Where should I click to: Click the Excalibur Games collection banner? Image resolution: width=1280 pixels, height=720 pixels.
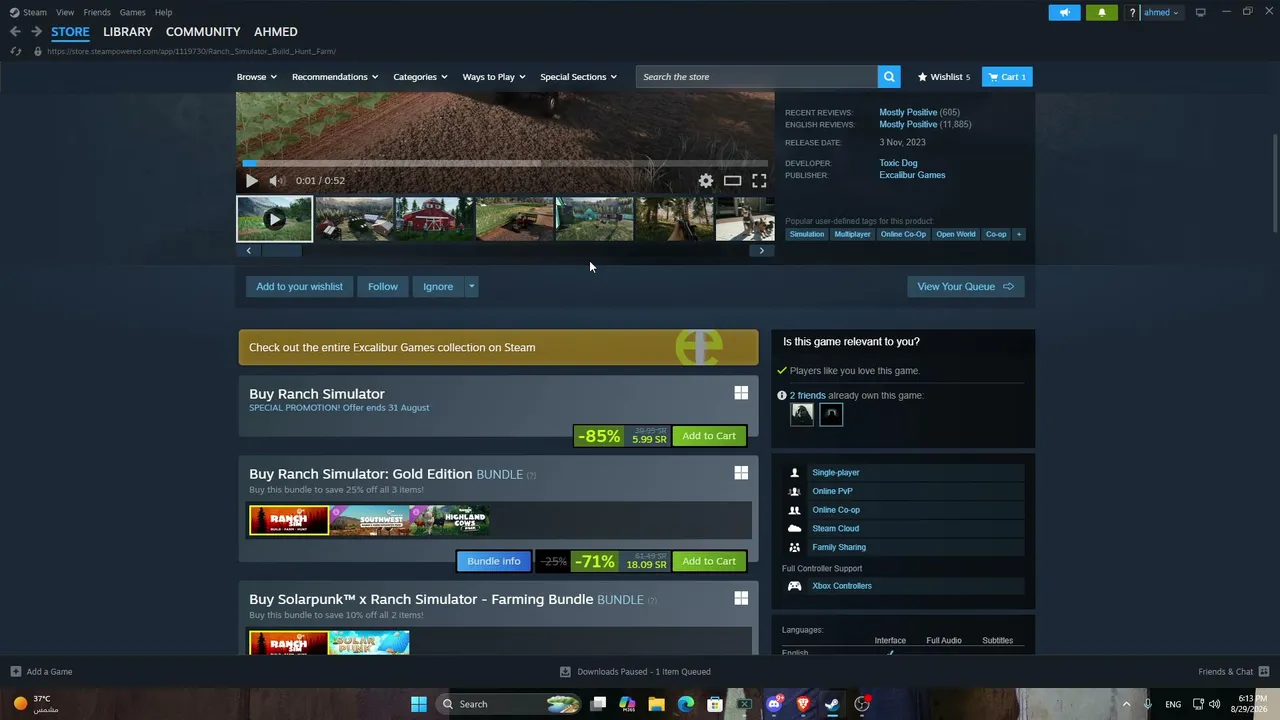click(x=498, y=348)
